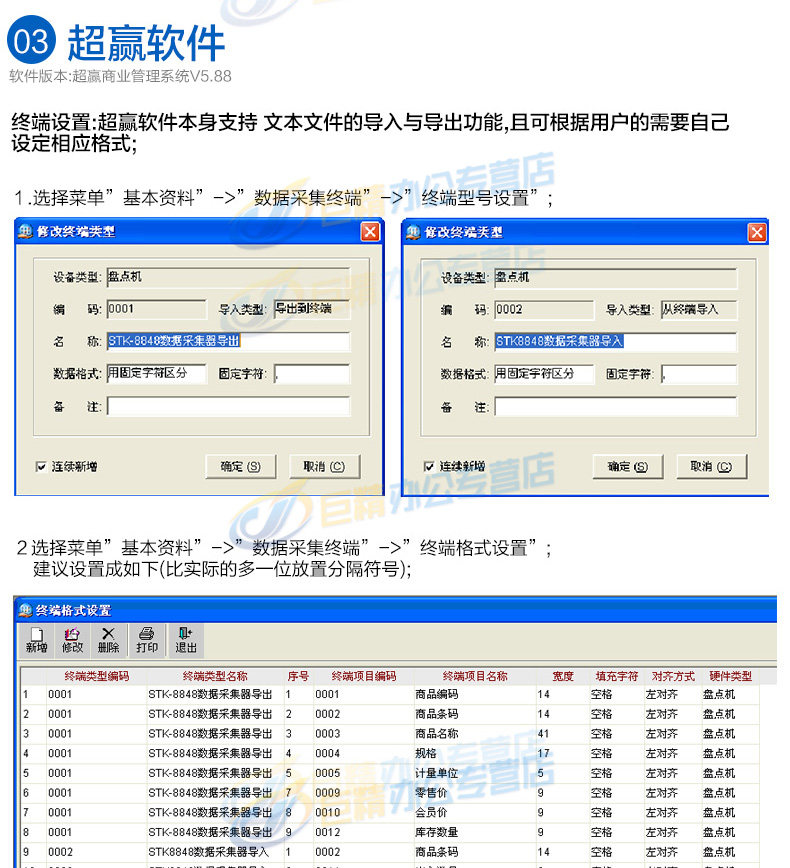Open 导入类型 field showing 导出到终端
This screenshot has height=868, width=790.
[x=312, y=309]
